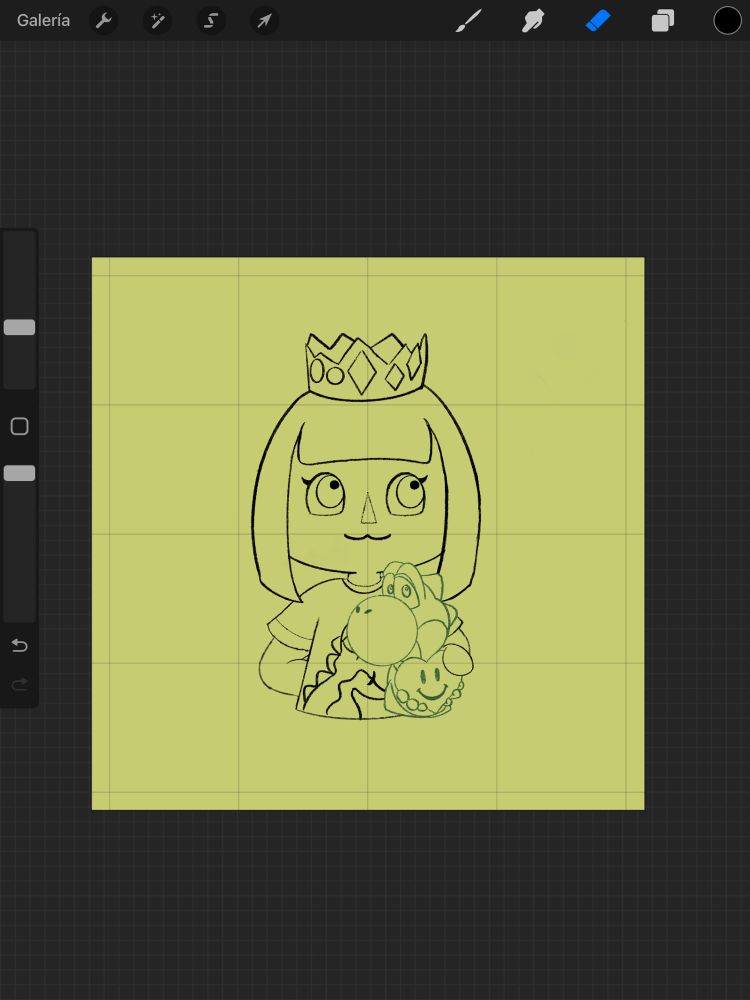This screenshot has width=750, height=1000.
Task: Select the Brush tool
Action: (469, 21)
